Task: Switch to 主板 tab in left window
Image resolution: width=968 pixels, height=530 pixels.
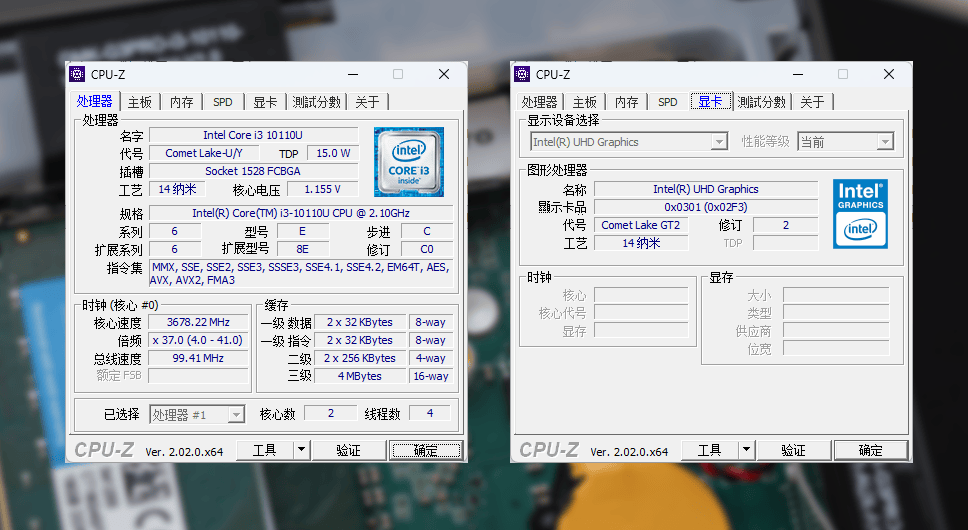Action: [140, 102]
